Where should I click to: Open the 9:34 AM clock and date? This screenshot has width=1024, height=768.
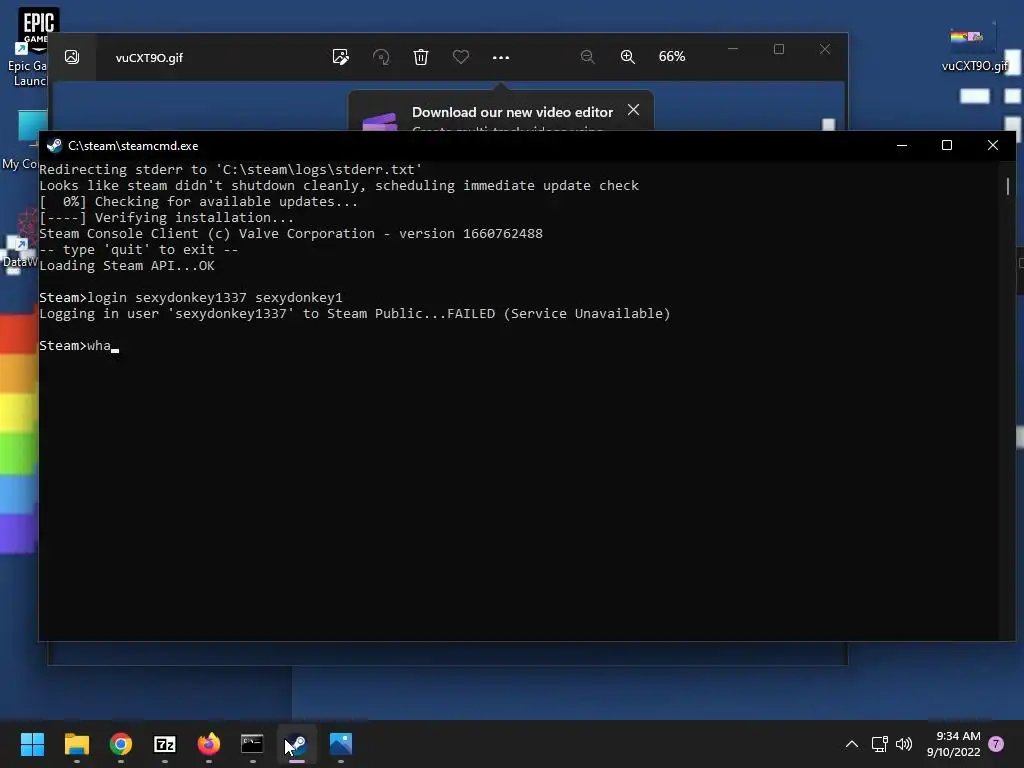coord(953,744)
